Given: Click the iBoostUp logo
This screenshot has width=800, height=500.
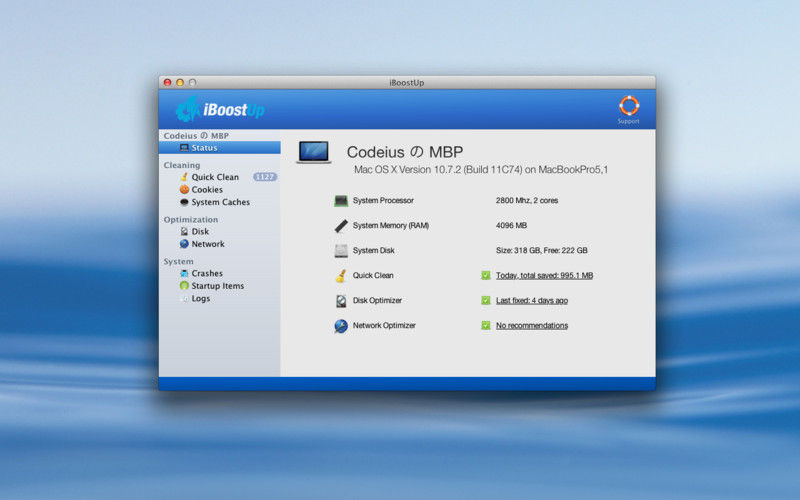Looking at the screenshot, I should (220, 109).
